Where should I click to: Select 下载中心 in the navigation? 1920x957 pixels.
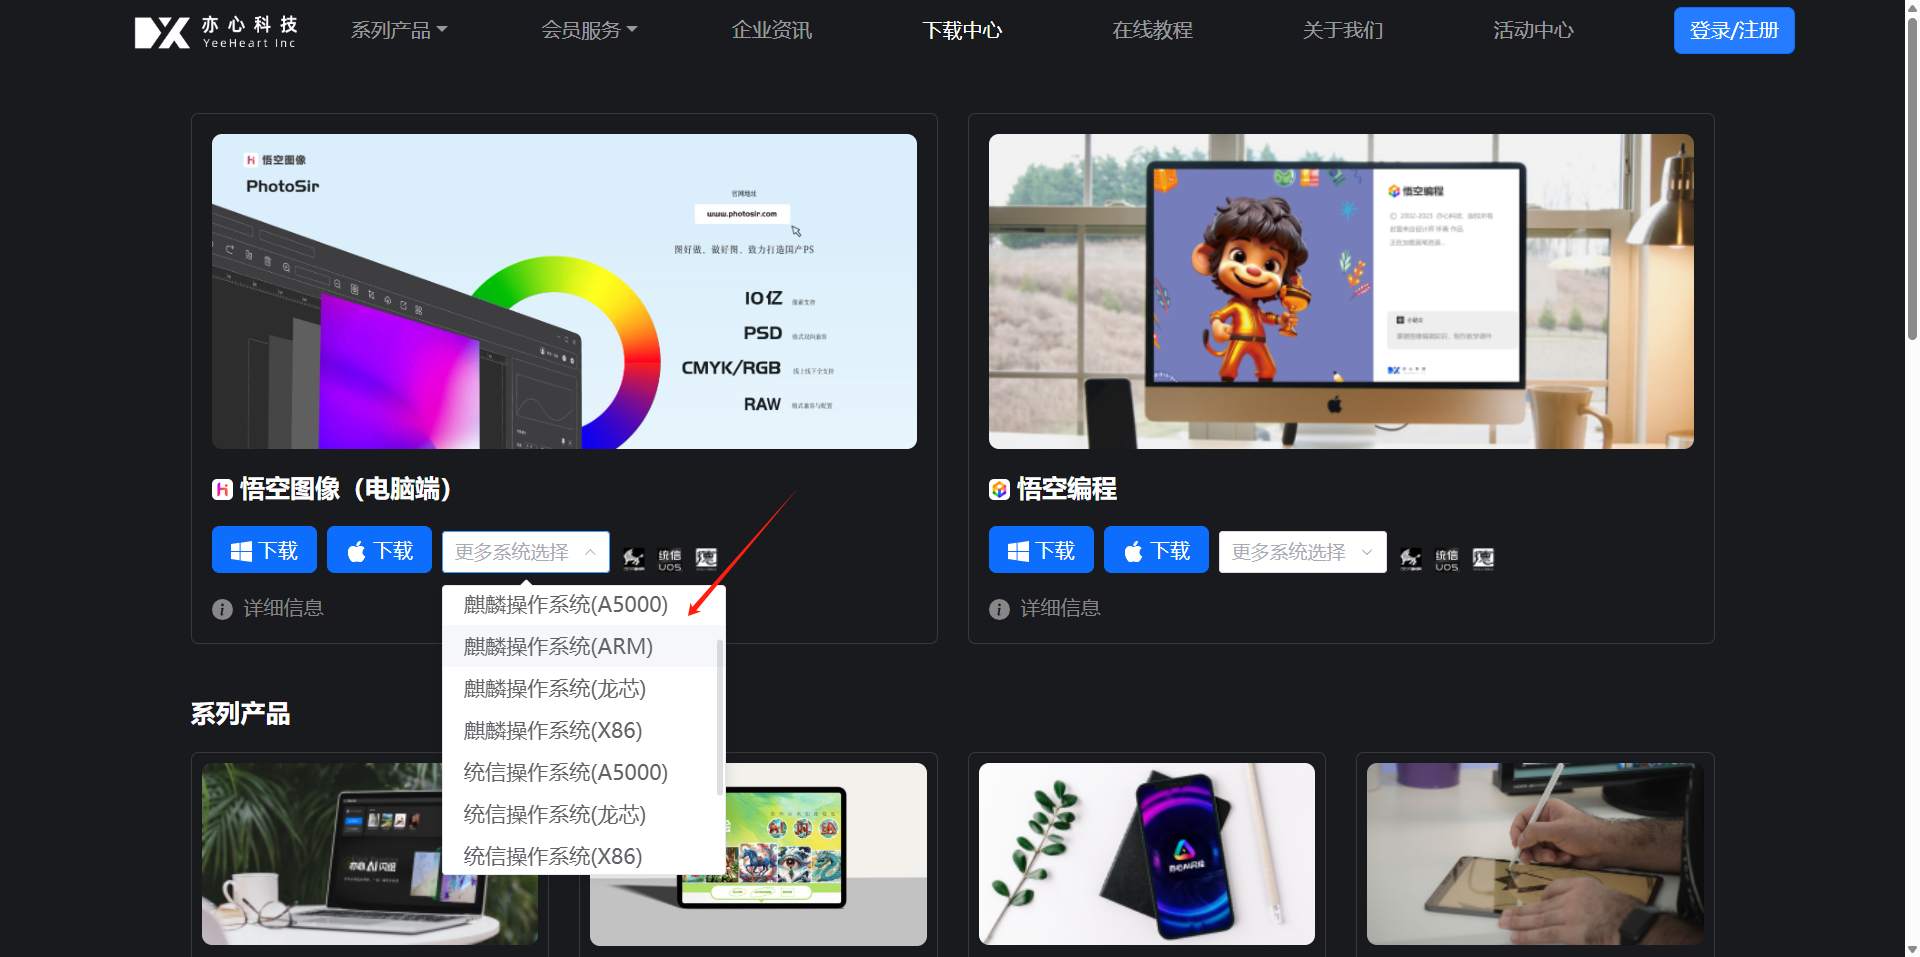tap(962, 31)
